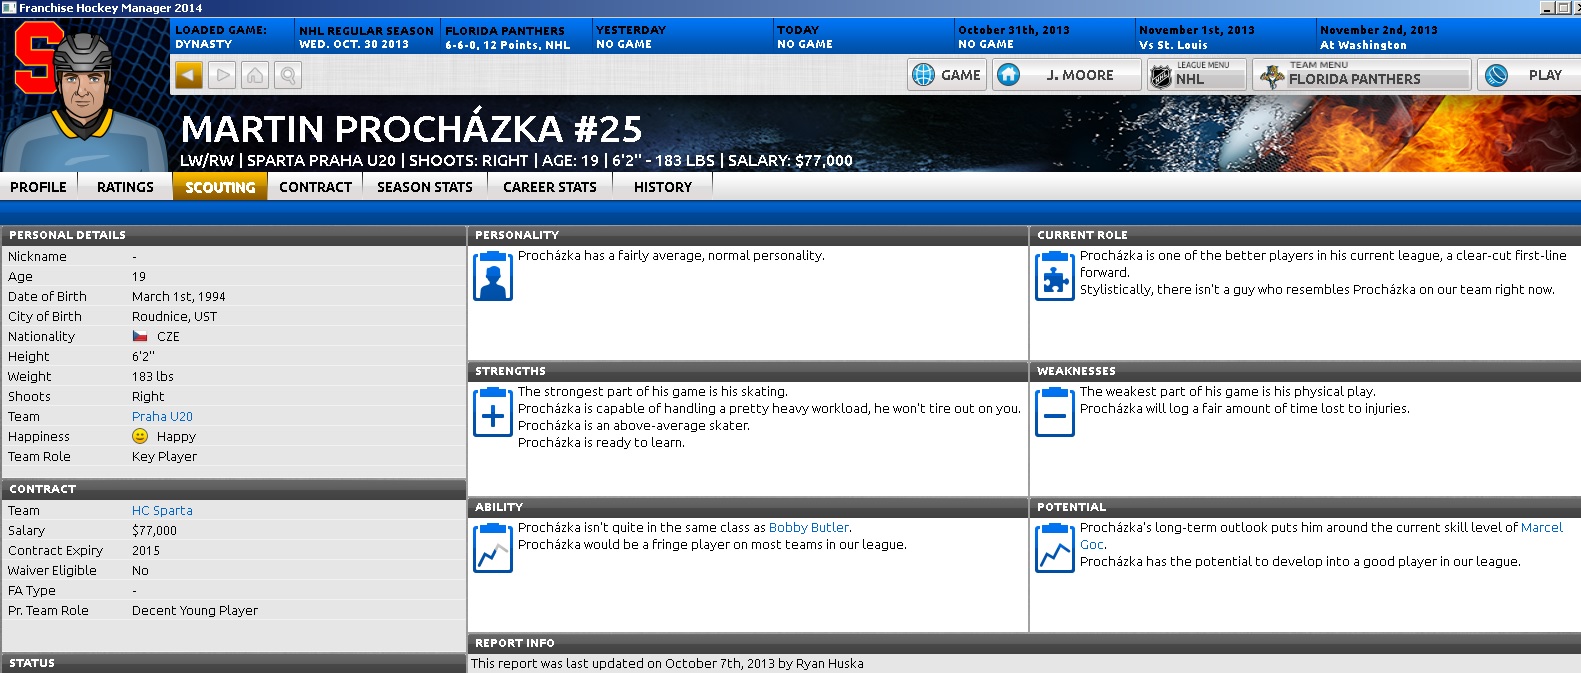Switch to the PROFILE tab
The image size is (1581, 673).
pyautogui.click(x=38, y=187)
